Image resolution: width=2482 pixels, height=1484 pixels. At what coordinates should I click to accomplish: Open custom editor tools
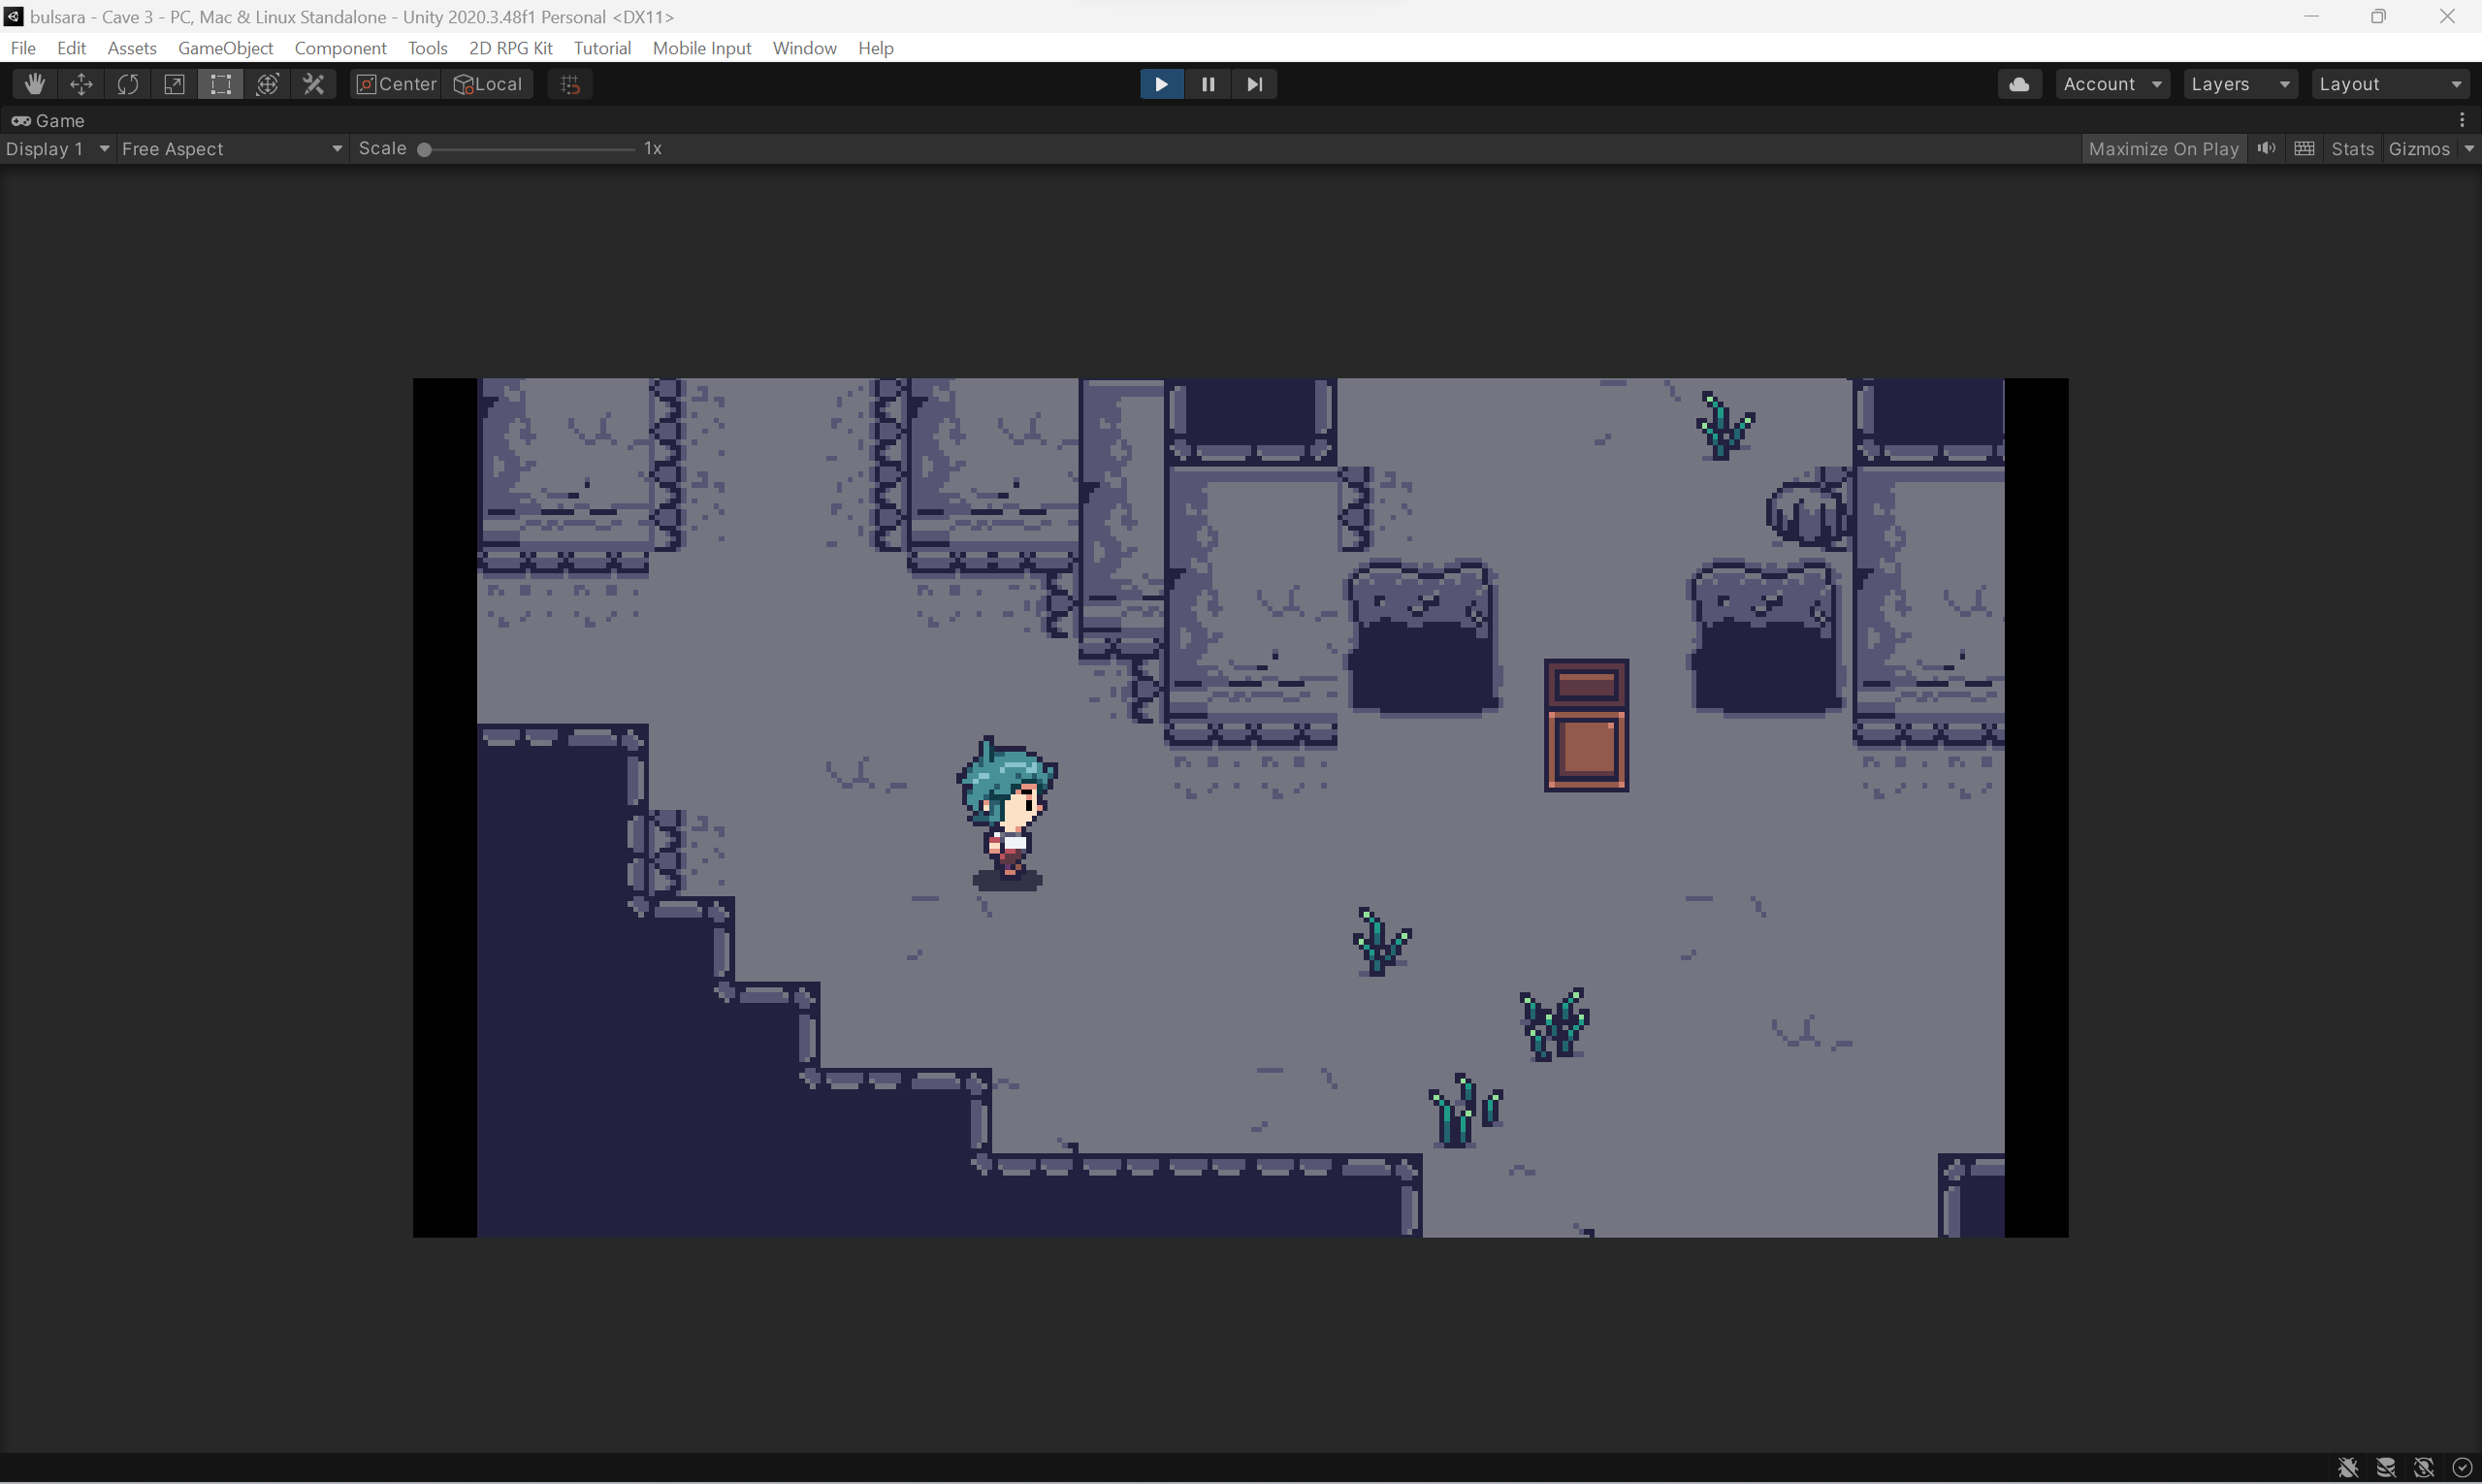coord(314,84)
